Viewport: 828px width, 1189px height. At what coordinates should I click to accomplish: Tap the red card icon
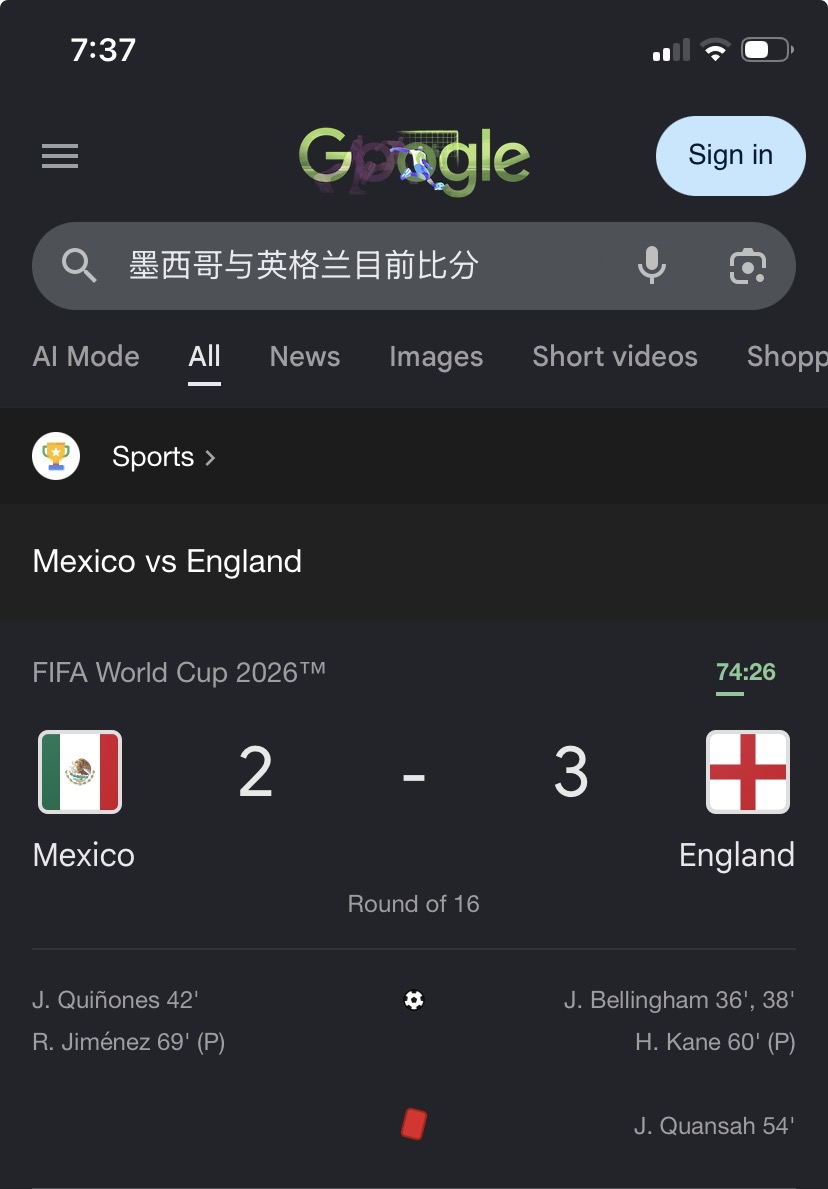tap(414, 1124)
